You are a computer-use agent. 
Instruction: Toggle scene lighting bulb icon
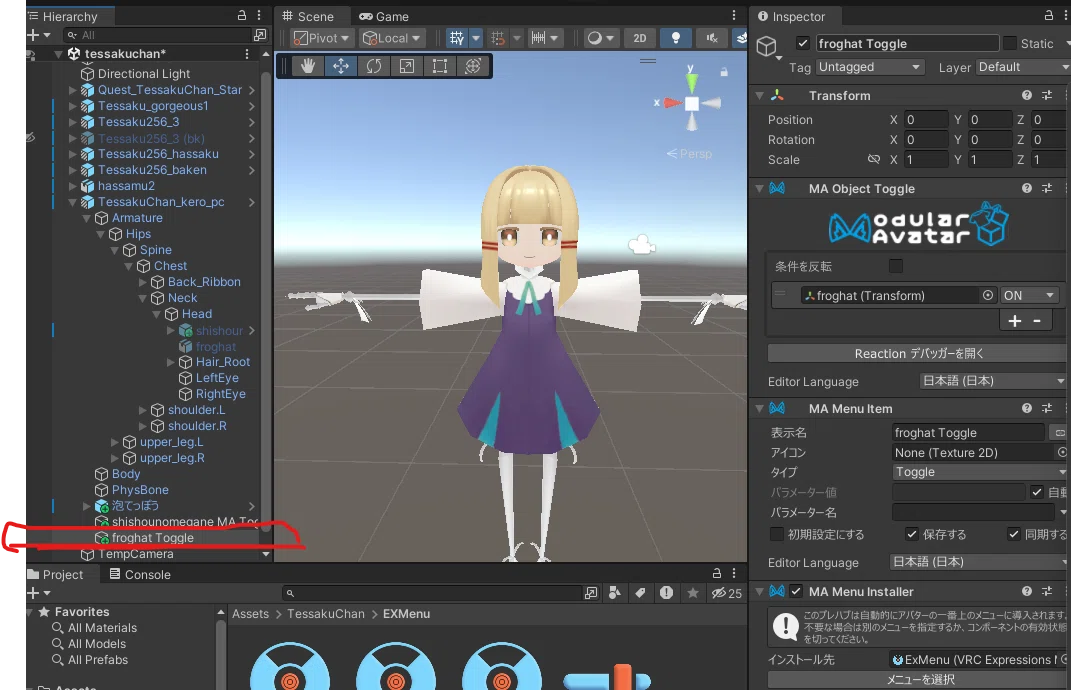click(x=676, y=38)
